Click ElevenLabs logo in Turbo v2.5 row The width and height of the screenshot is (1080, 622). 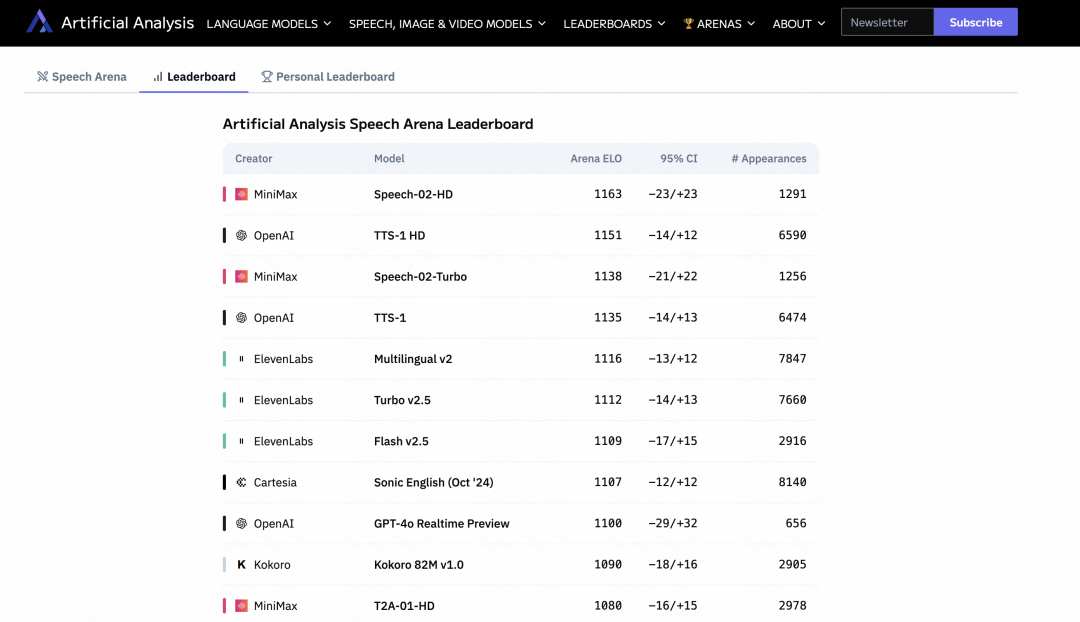coord(241,400)
